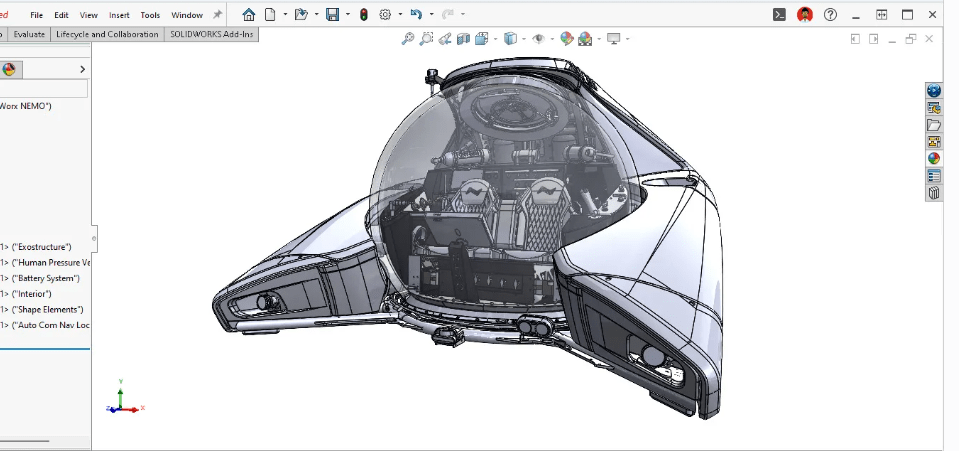The image size is (959, 451).
Task: Open dropdown arrow next to Redo
Action: pyautogui.click(x=462, y=15)
